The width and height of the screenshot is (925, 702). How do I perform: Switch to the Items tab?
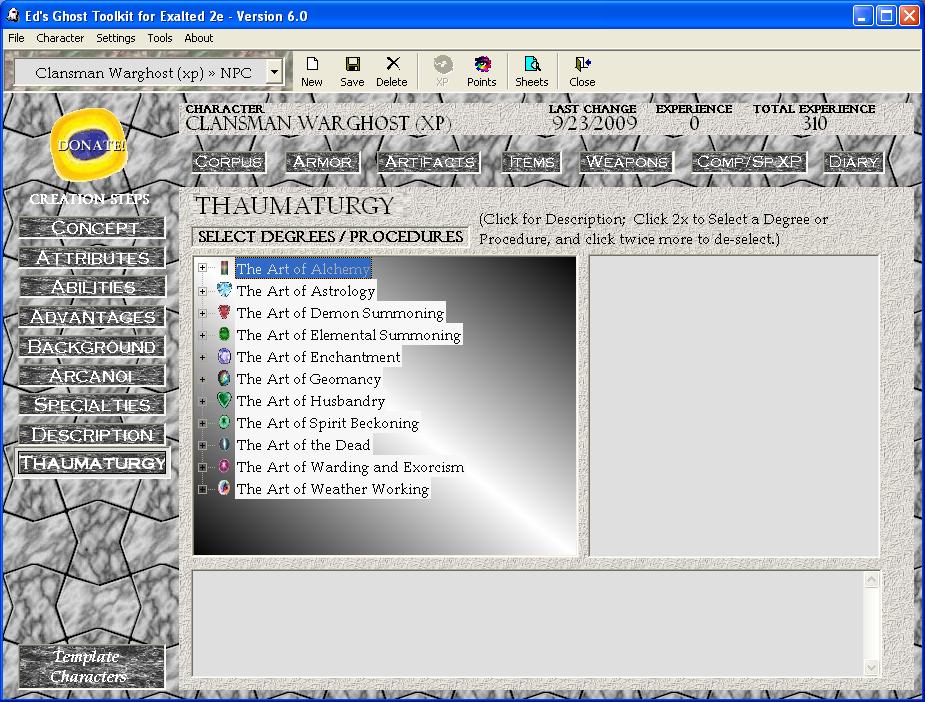(x=532, y=162)
